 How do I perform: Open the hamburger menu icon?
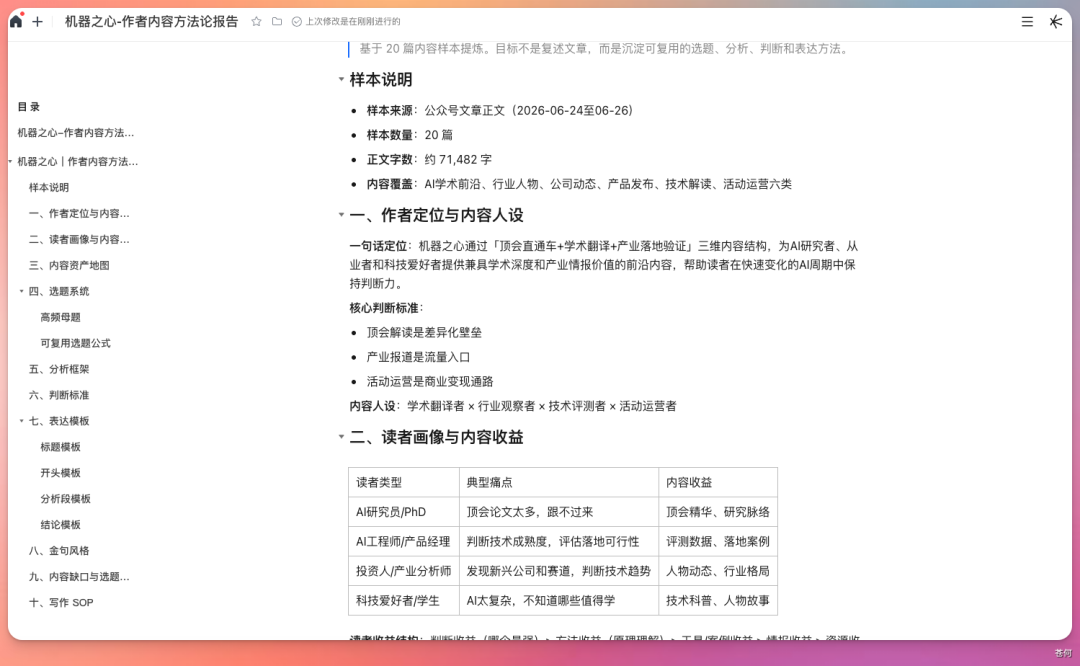point(1027,21)
